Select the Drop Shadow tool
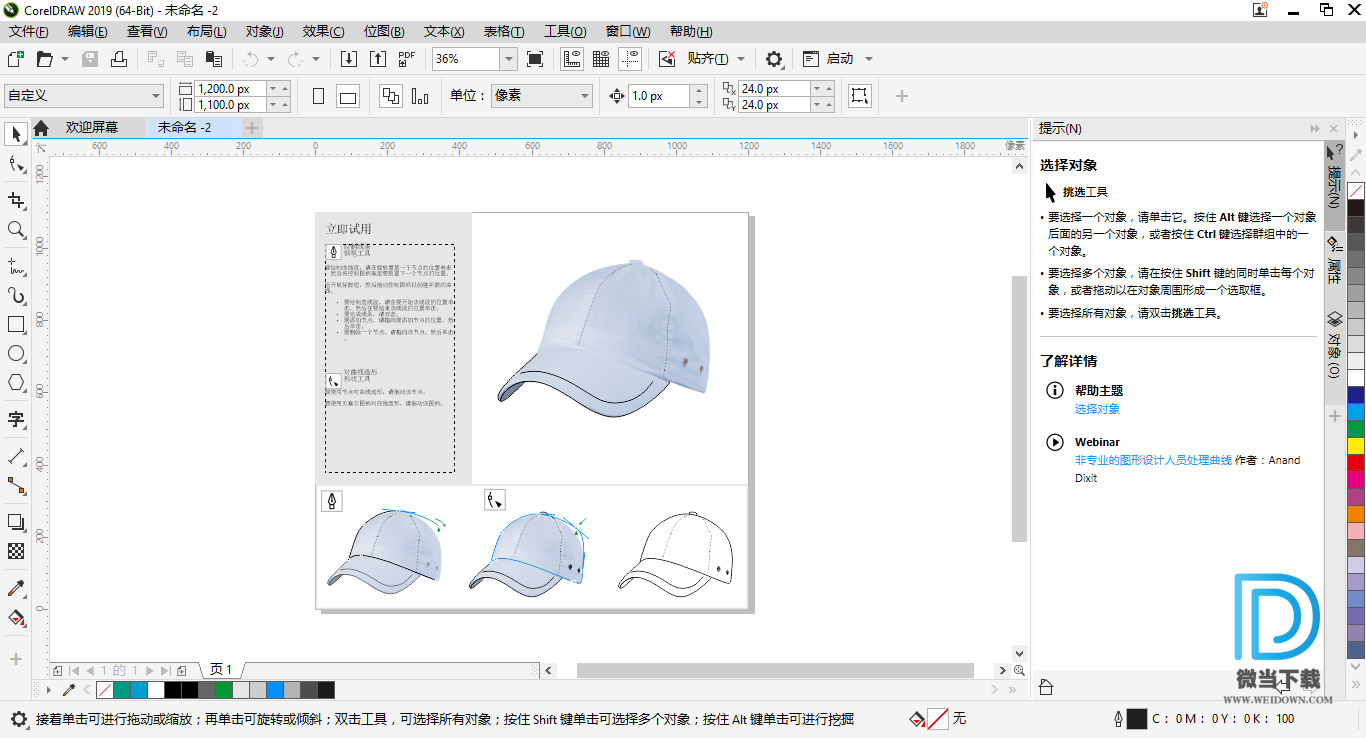The image size is (1366, 738). 16,522
